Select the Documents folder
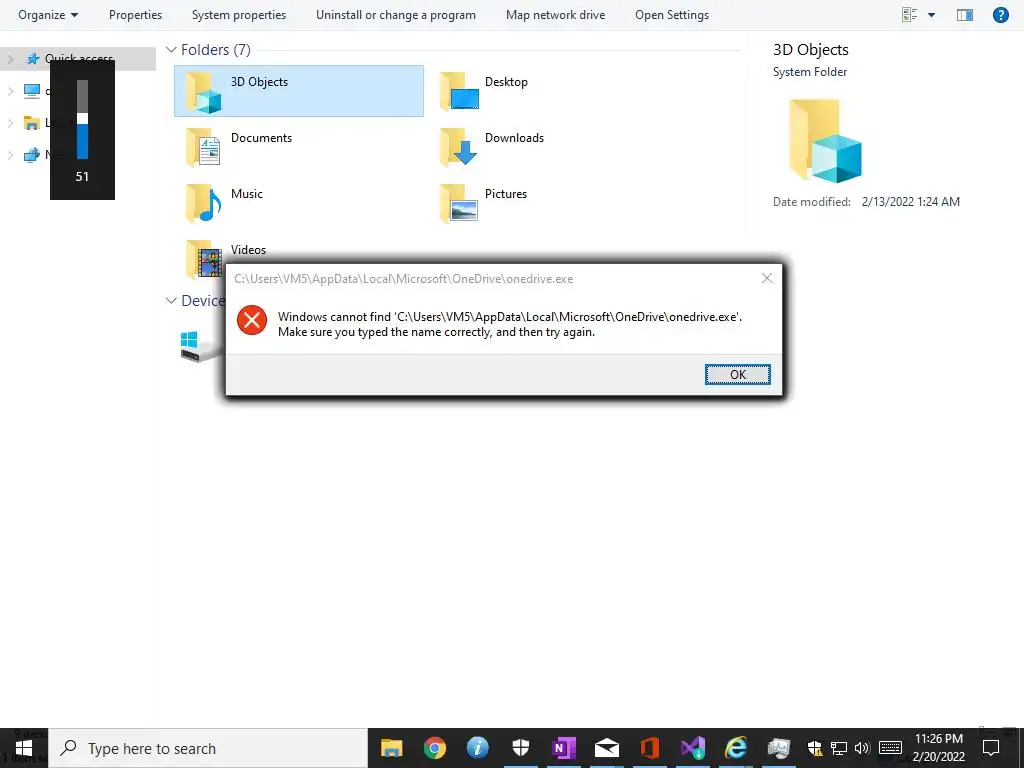 point(240,147)
